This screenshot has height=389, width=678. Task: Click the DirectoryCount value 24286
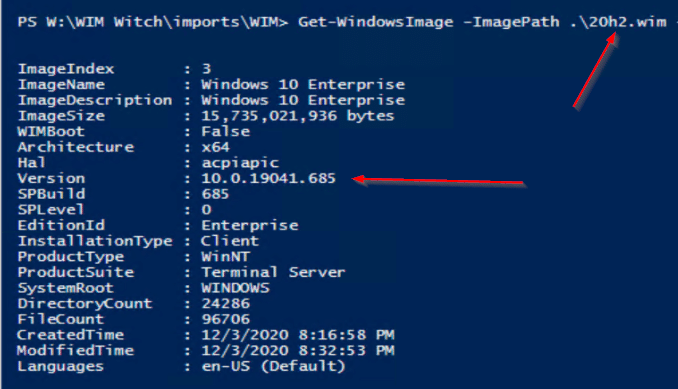pyautogui.click(x=226, y=303)
